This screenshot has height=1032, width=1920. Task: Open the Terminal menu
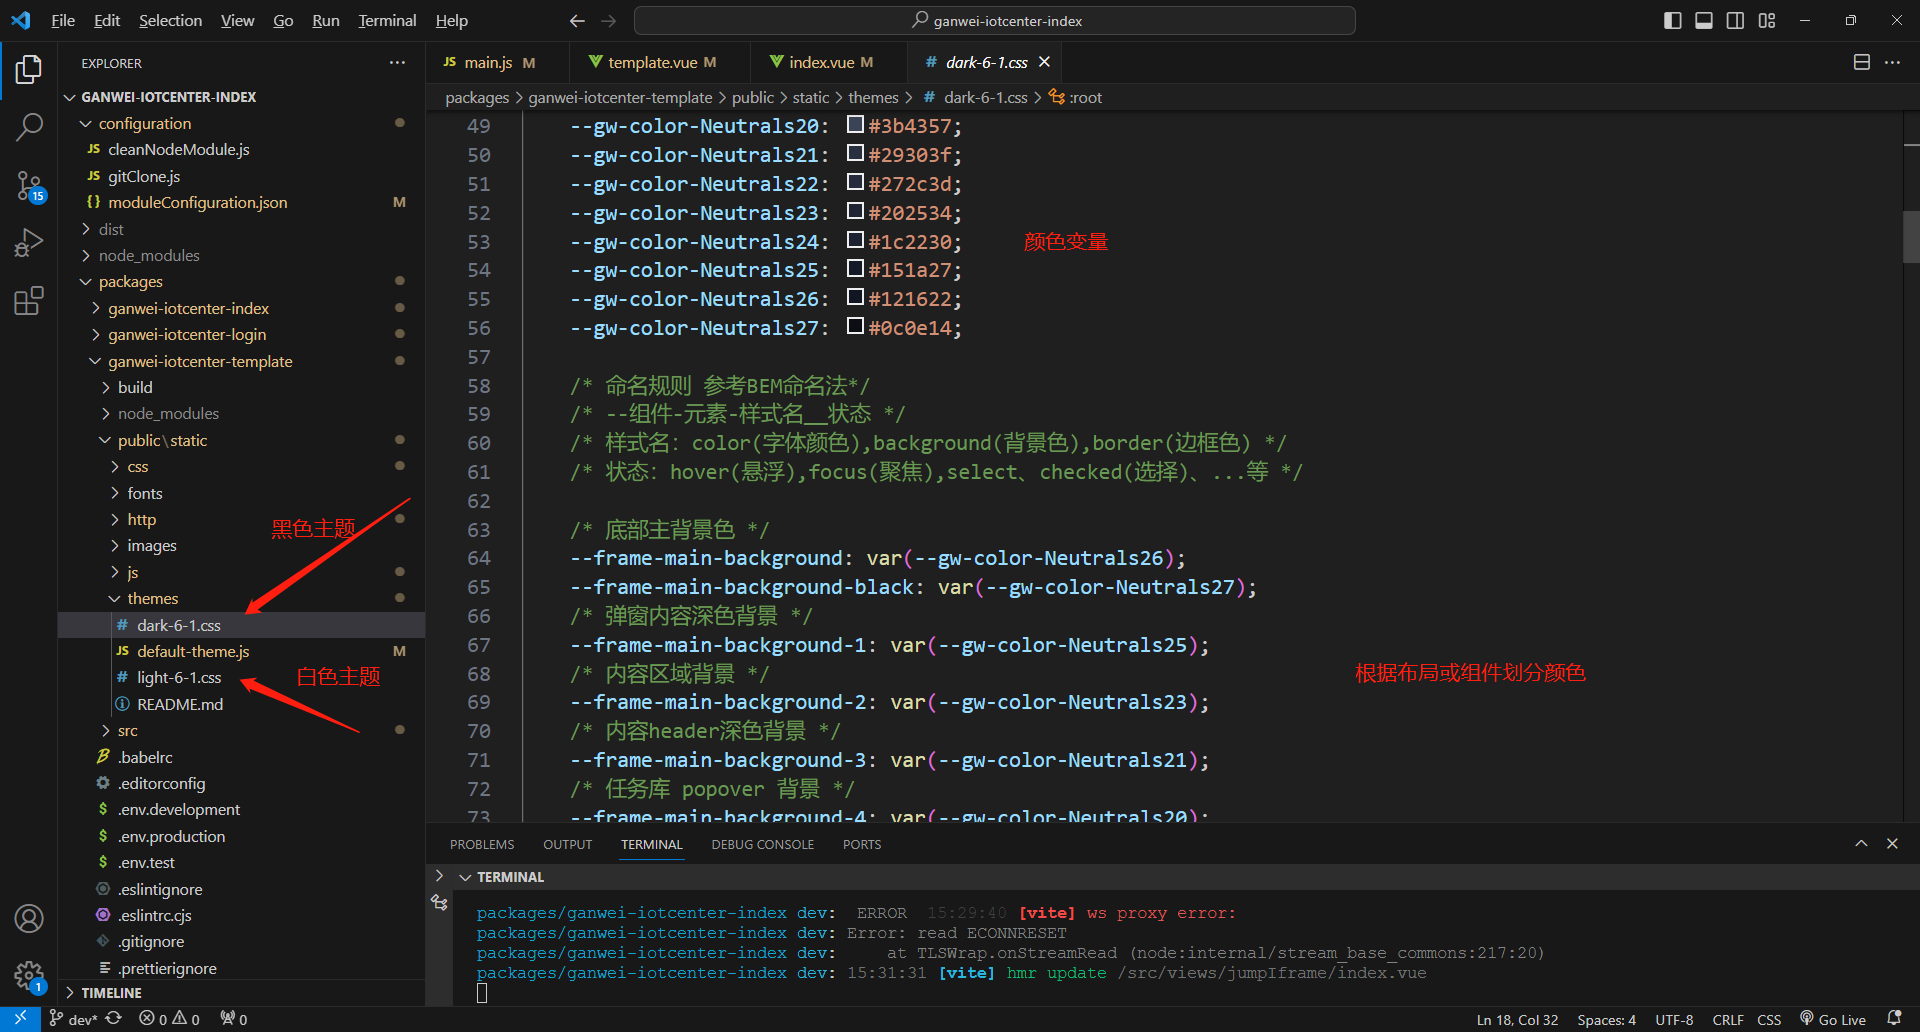(387, 21)
